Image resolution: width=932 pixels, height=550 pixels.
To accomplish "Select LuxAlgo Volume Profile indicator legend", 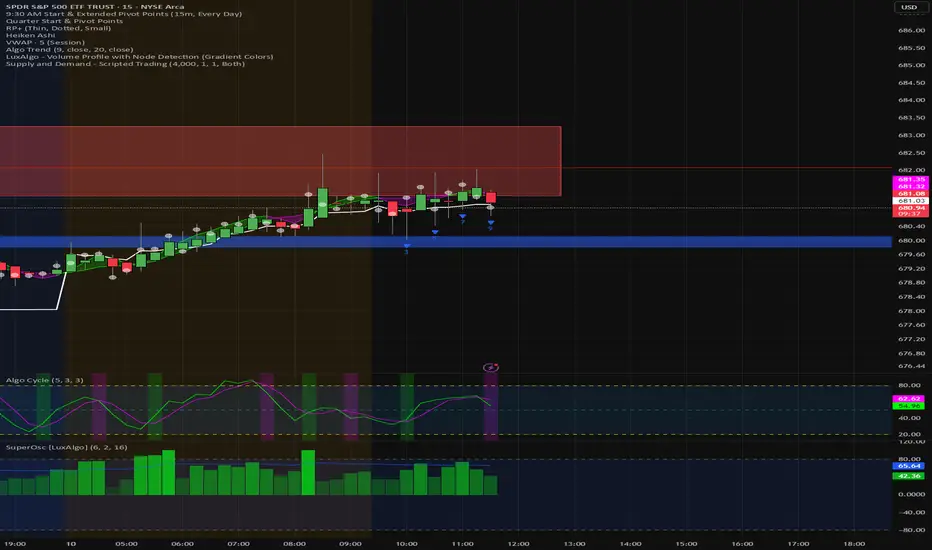I will click(x=140, y=56).
